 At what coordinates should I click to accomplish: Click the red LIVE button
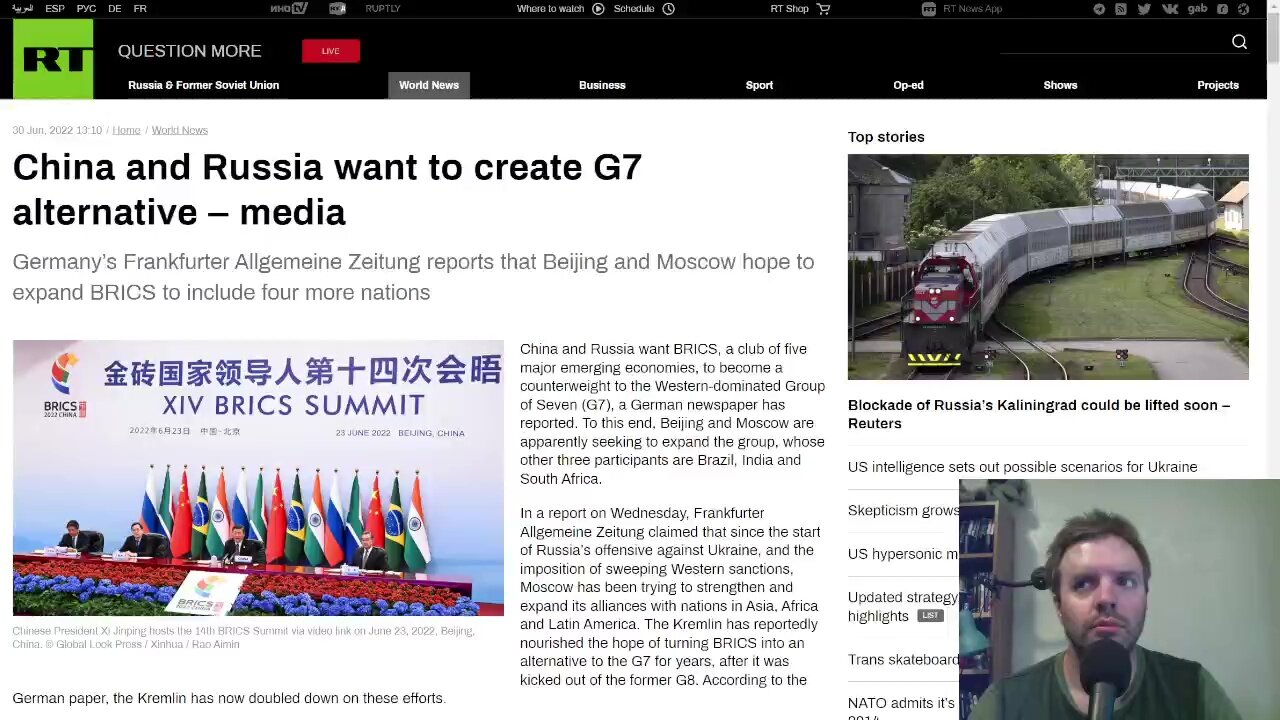tap(330, 51)
